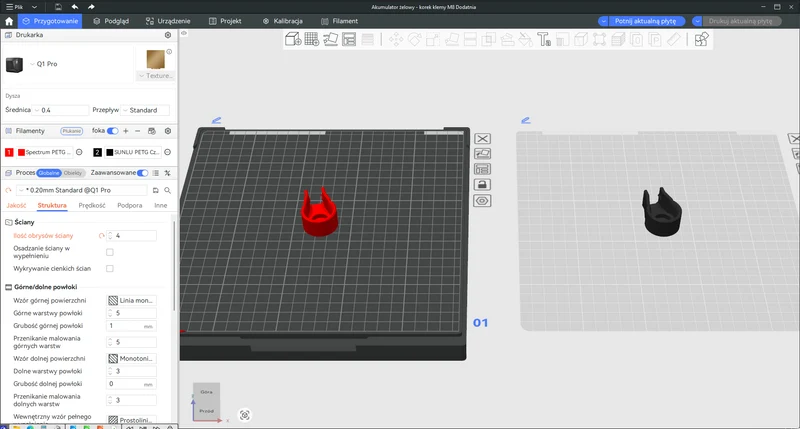The height and width of the screenshot is (429, 800).
Task: Expand the Wzór górnej powierzchni dropdown
Action: (131, 300)
